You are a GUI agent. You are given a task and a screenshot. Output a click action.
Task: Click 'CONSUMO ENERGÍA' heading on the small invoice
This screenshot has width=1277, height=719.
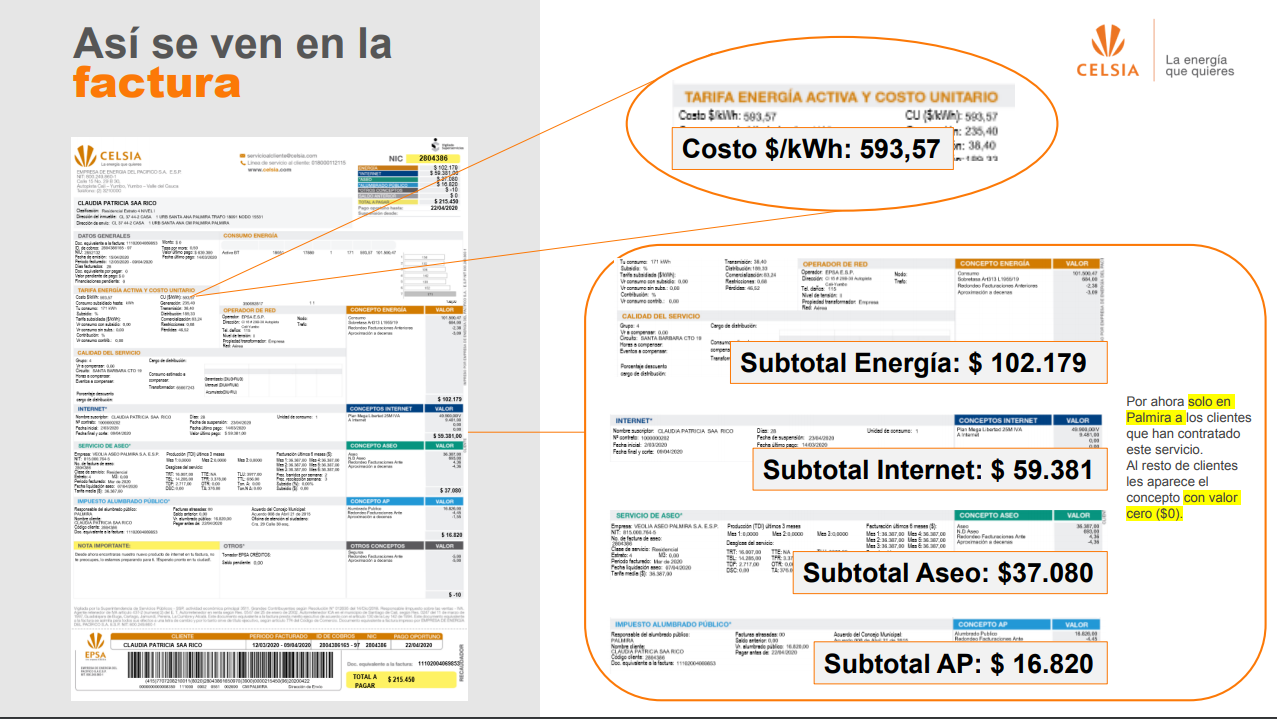click(250, 235)
